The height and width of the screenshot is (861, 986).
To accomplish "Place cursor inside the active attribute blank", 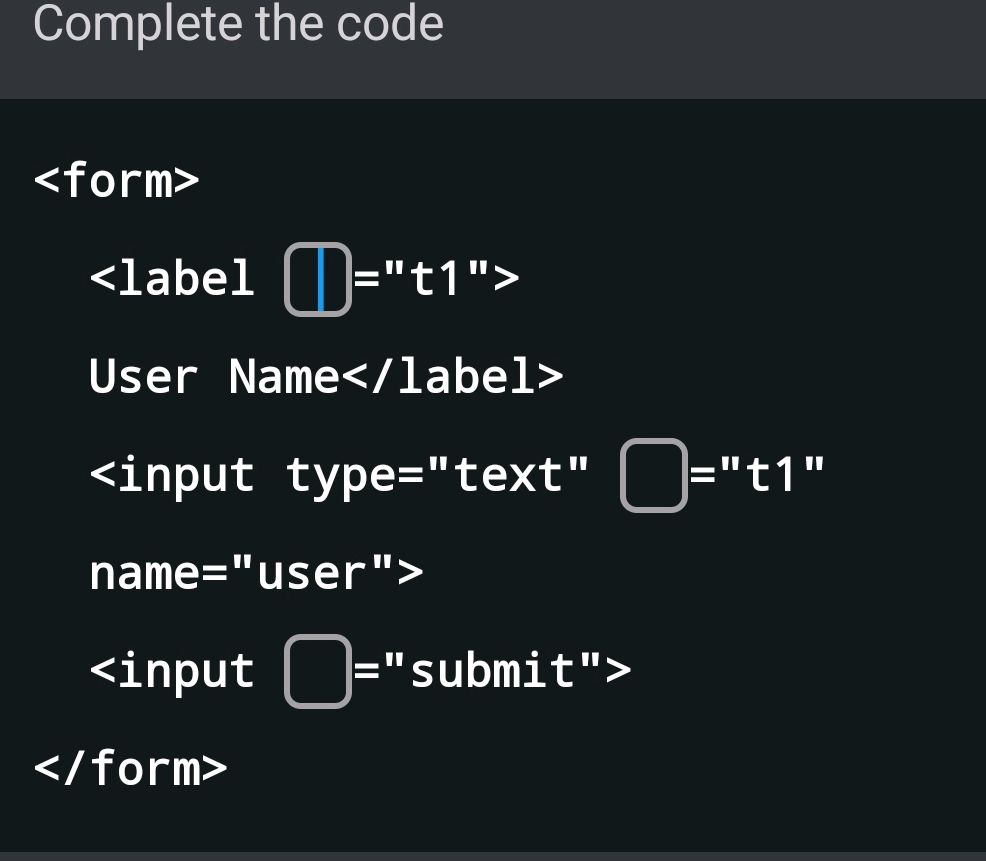I will point(318,279).
